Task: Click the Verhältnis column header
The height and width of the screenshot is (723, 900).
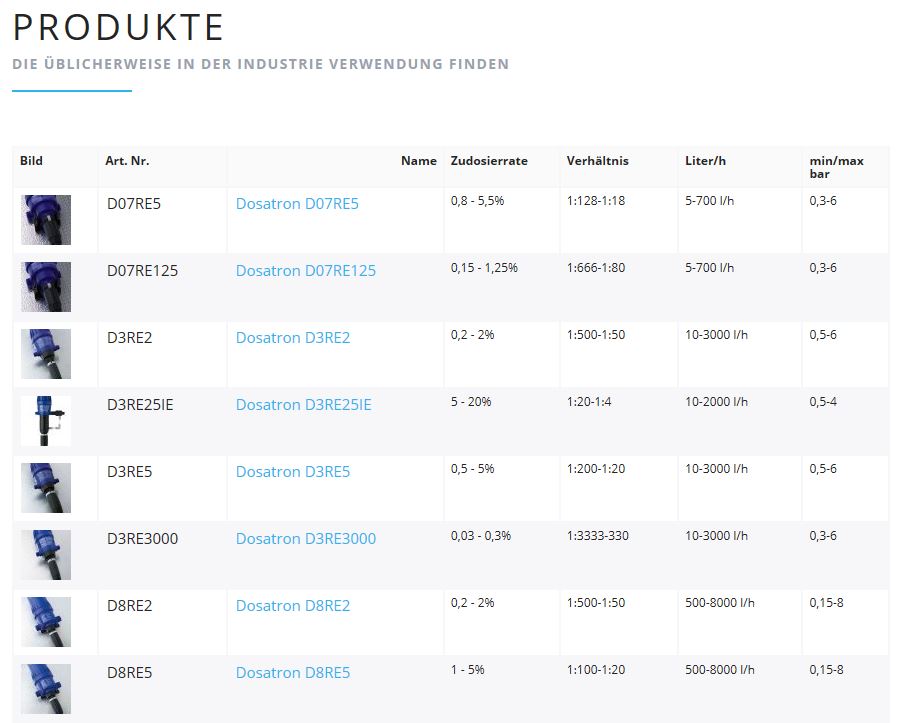Action: click(597, 161)
